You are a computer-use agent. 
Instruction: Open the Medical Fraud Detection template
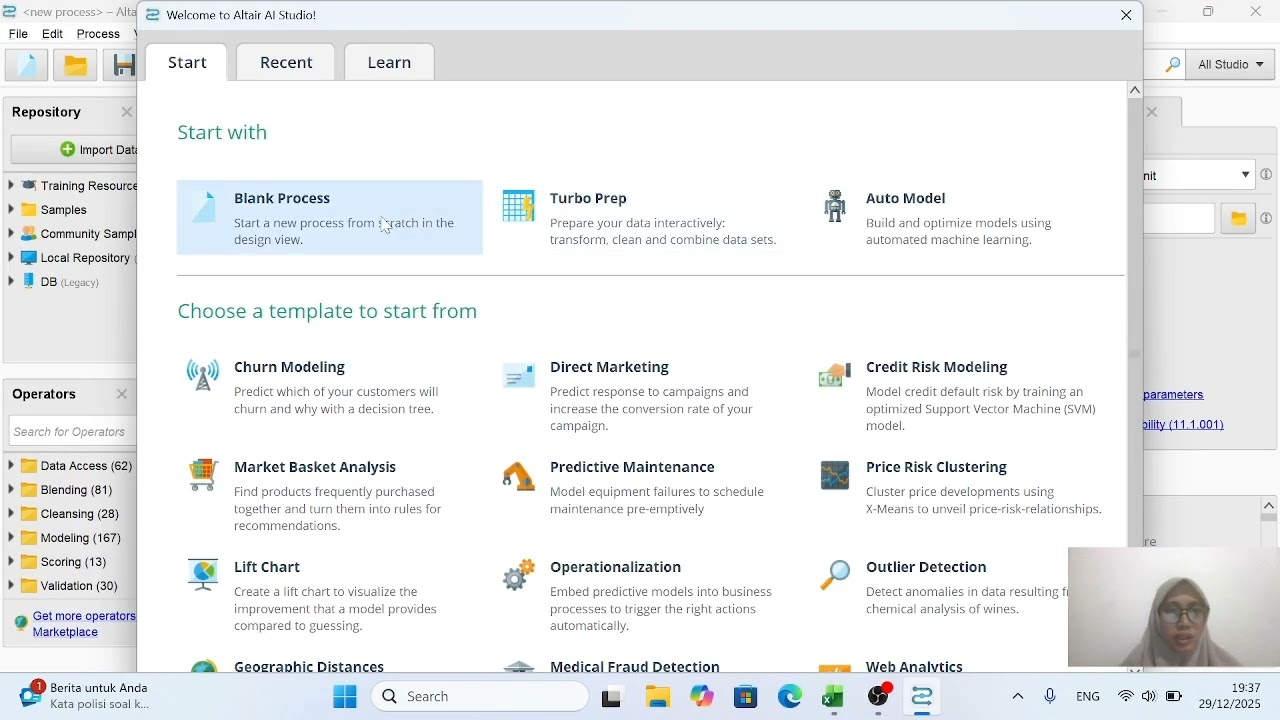634,665
